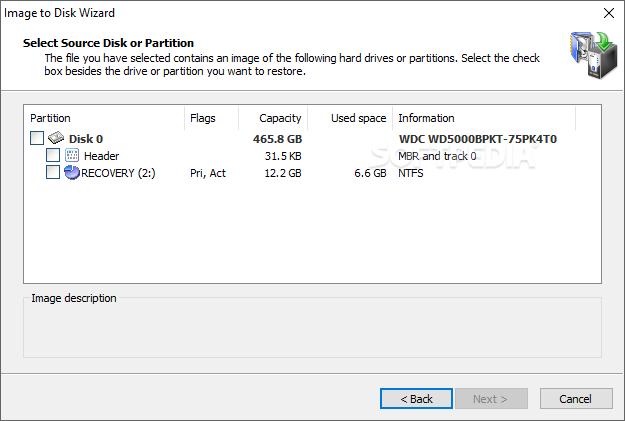
Task: Select the RECOVERY (2:) row label
Action: click(x=118, y=173)
